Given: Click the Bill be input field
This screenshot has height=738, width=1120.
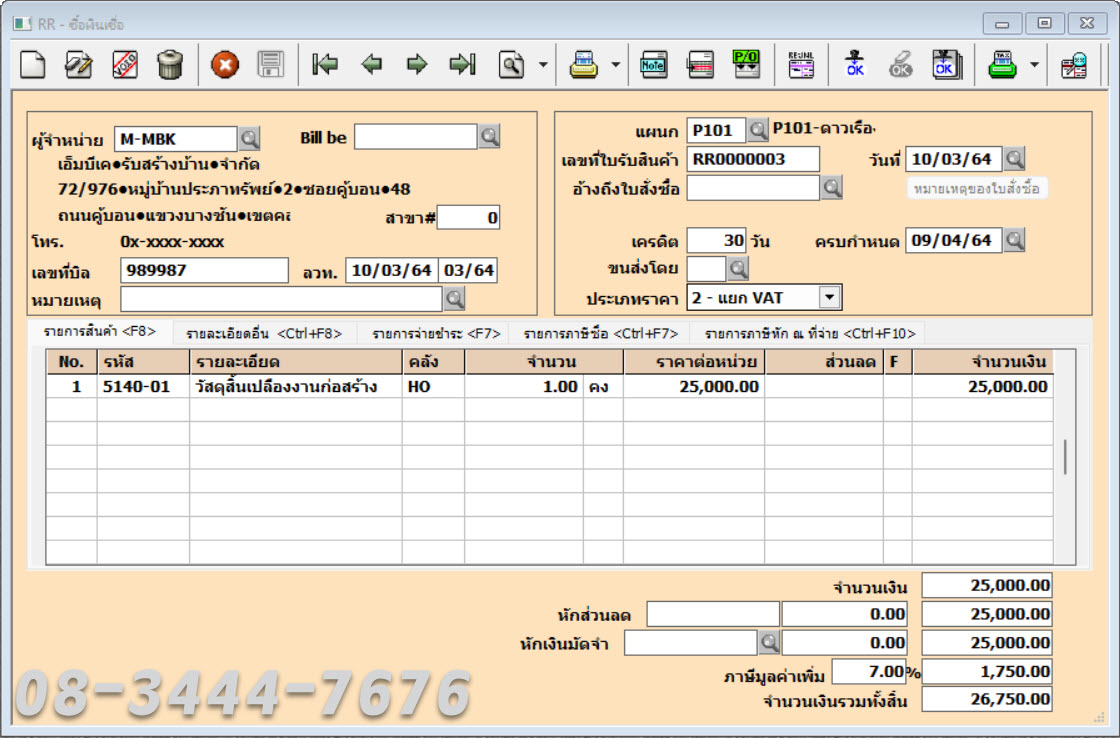Looking at the screenshot, I should point(416,136).
